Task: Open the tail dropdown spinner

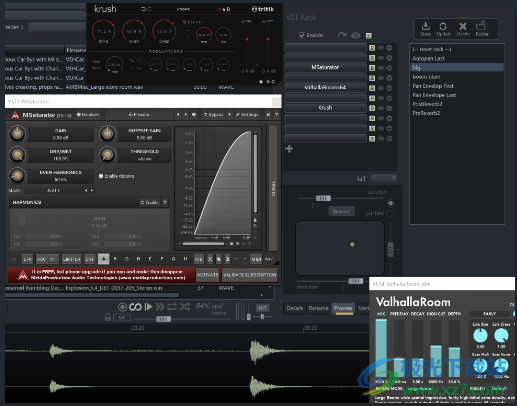Action: tap(384, 178)
